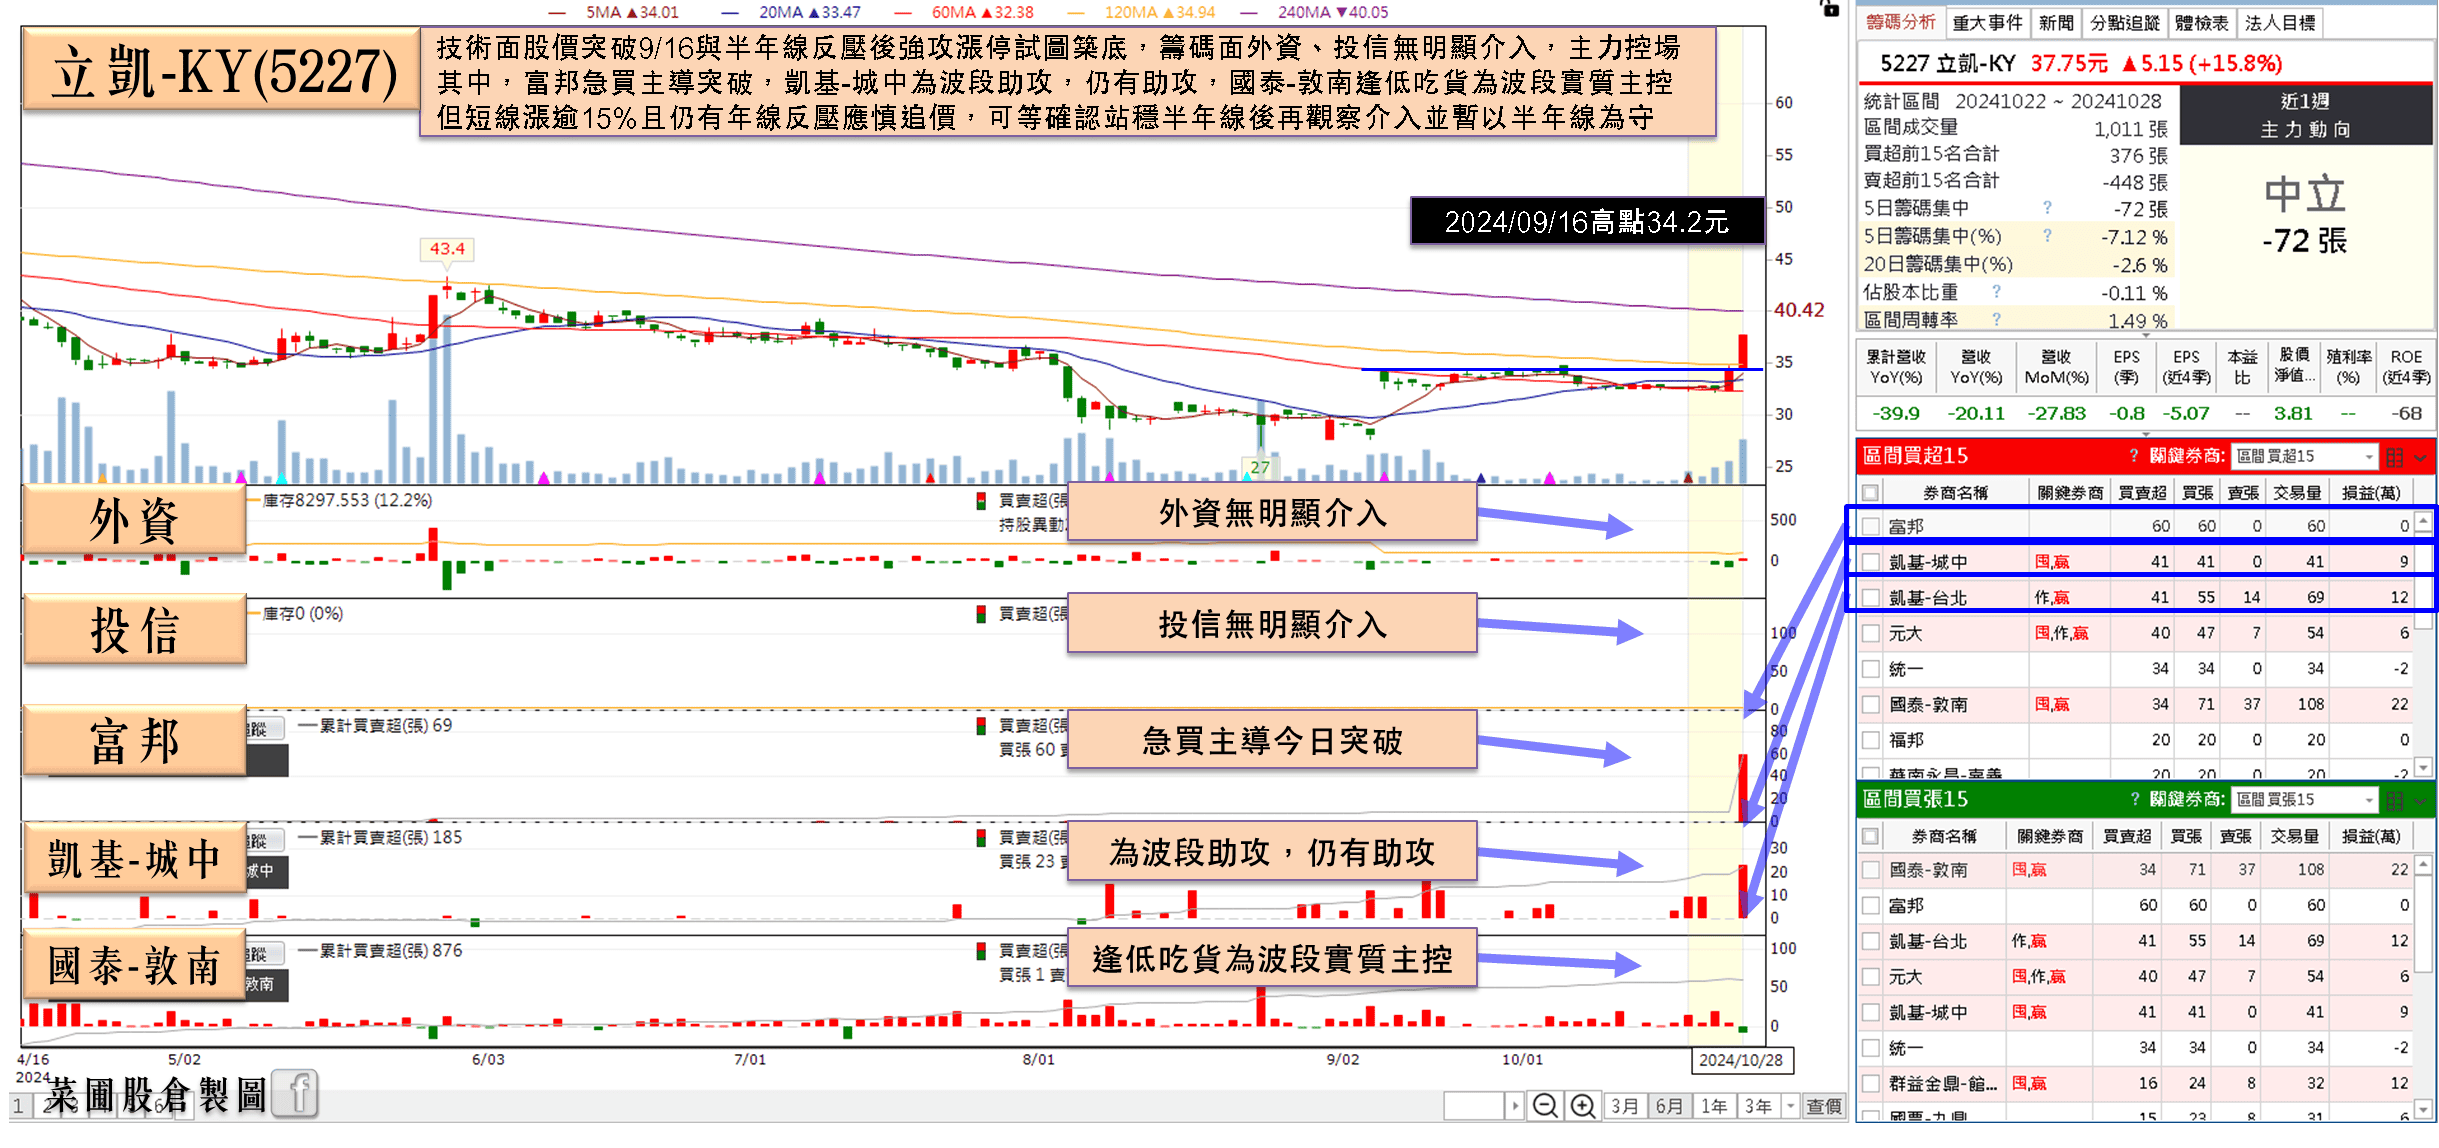Tick checkbox for 國泰-敦南 in 區間買張15
Image resolution: width=2439 pixels, height=1148 pixels.
click(1871, 870)
